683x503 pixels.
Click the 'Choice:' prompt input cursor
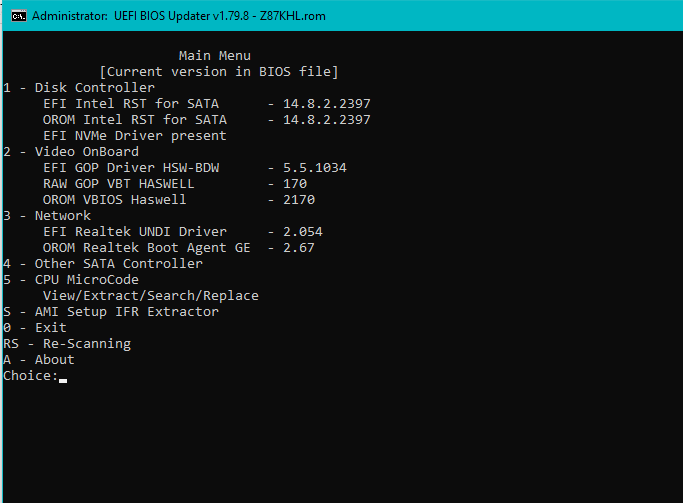tap(63, 380)
